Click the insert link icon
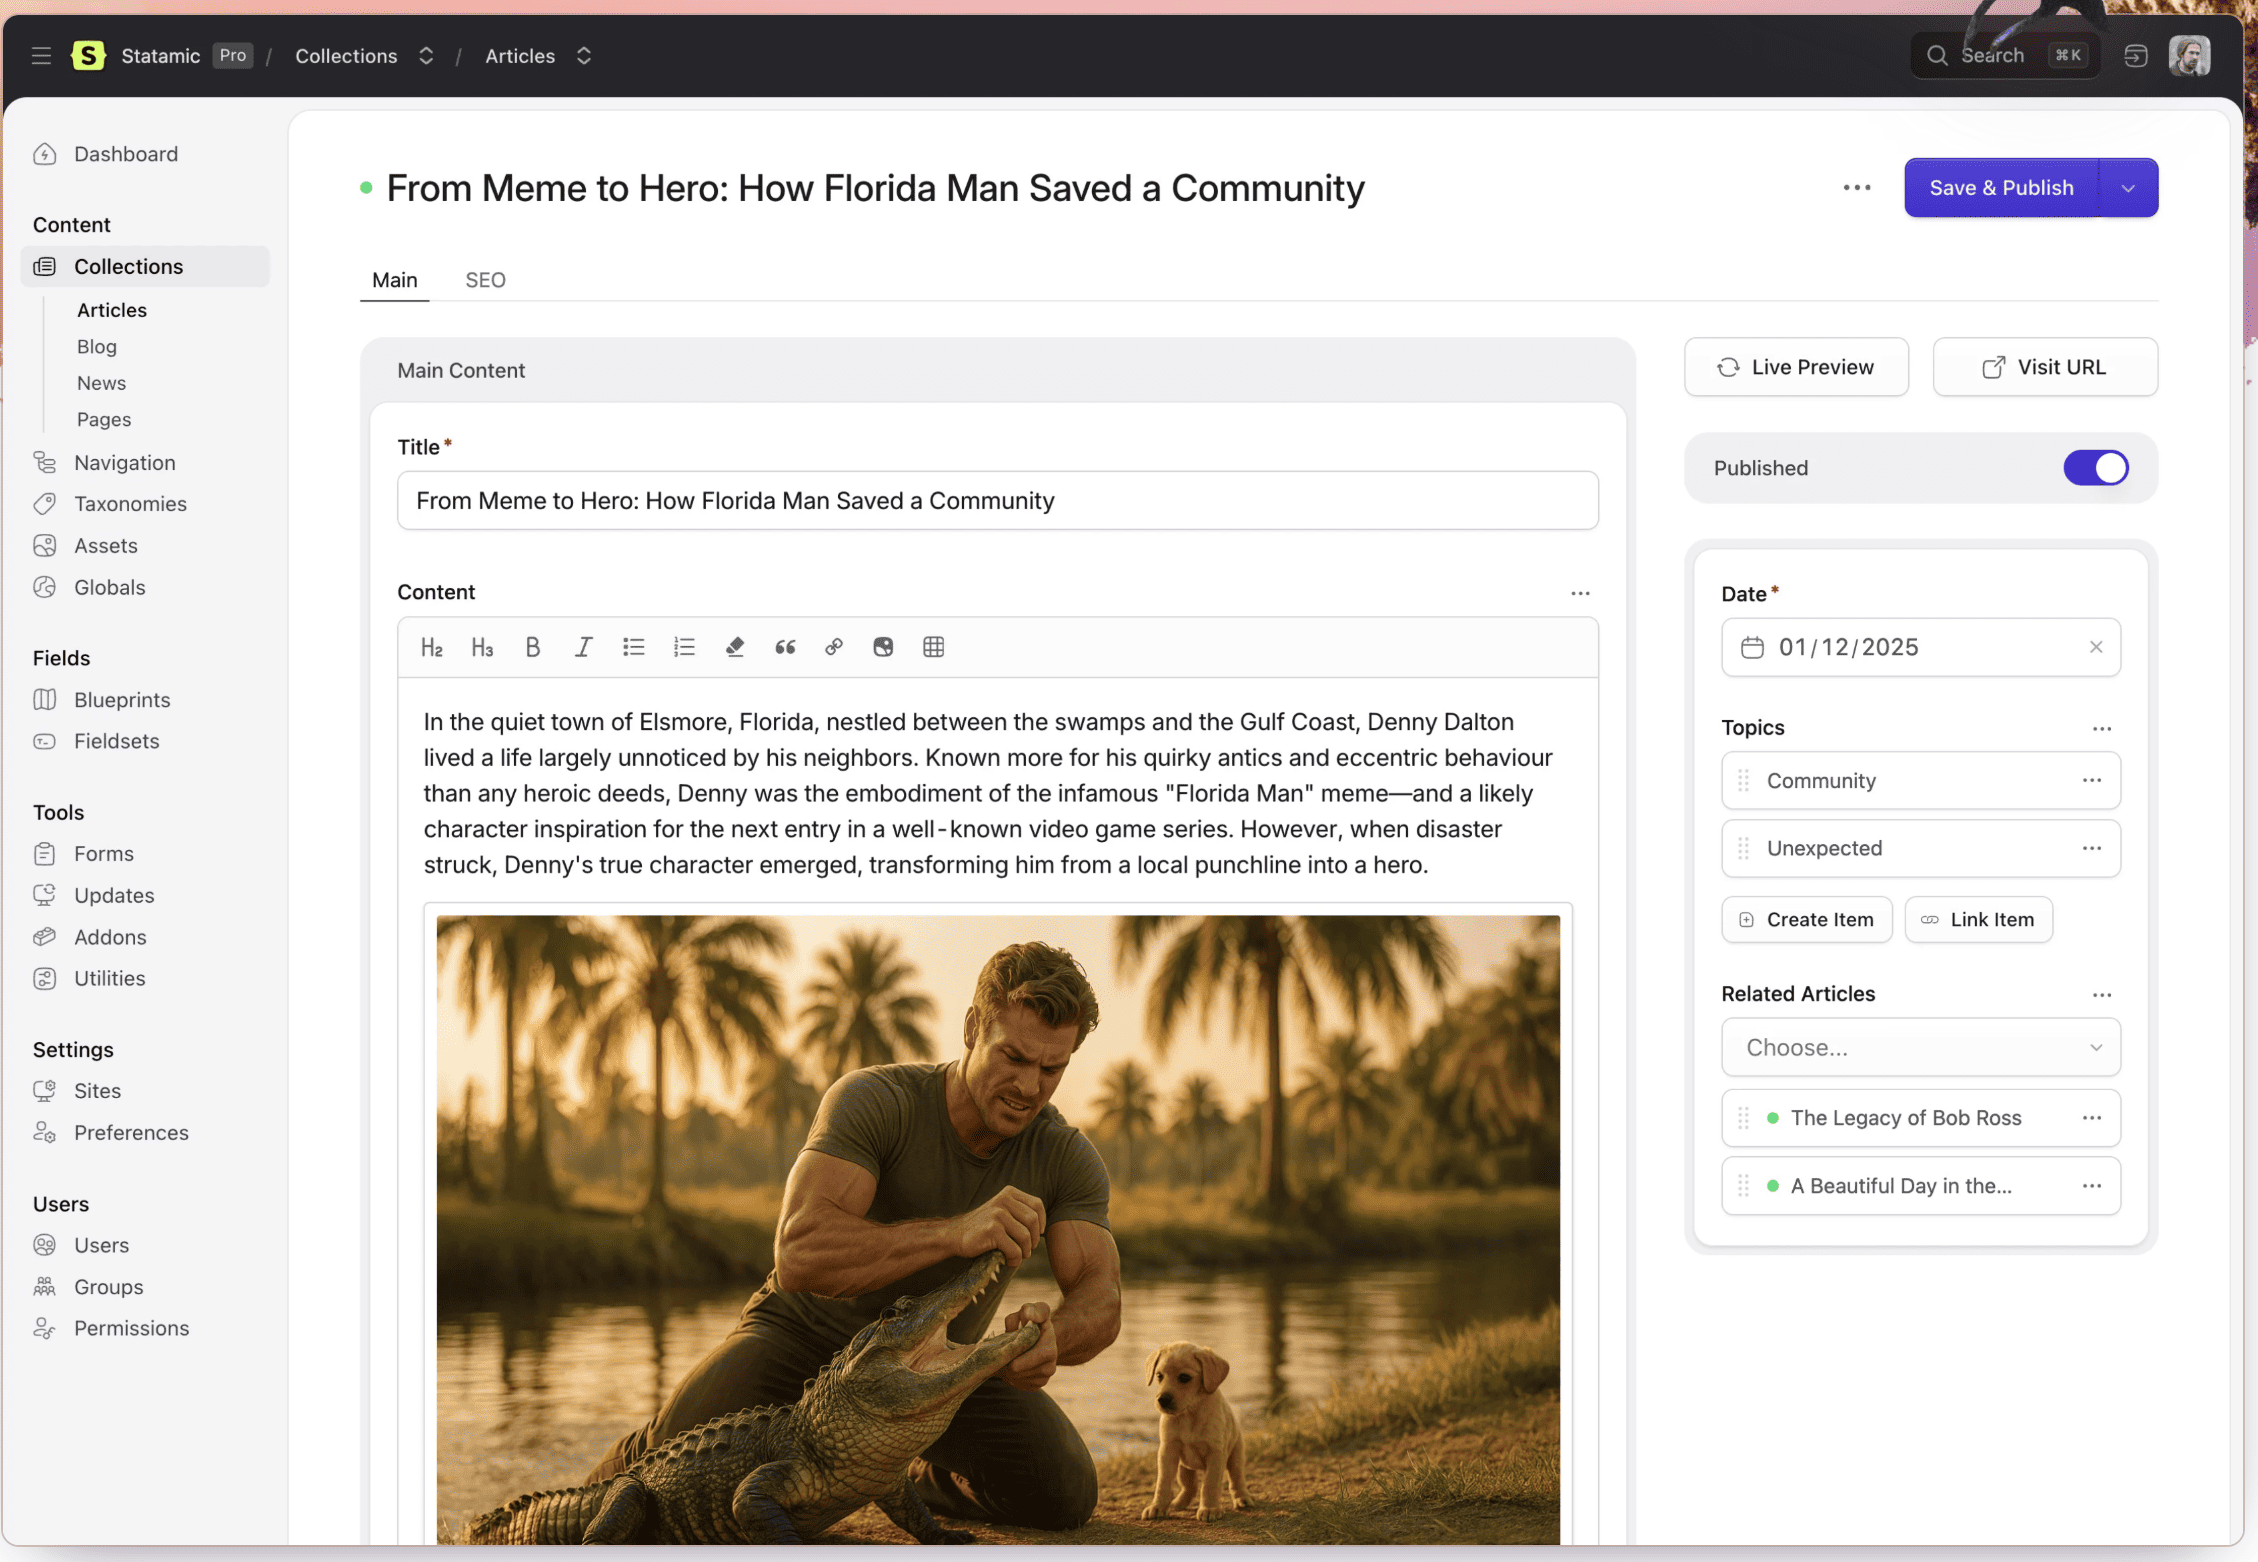Screen dimensions: 2258x1562 click(x=834, y=647)
